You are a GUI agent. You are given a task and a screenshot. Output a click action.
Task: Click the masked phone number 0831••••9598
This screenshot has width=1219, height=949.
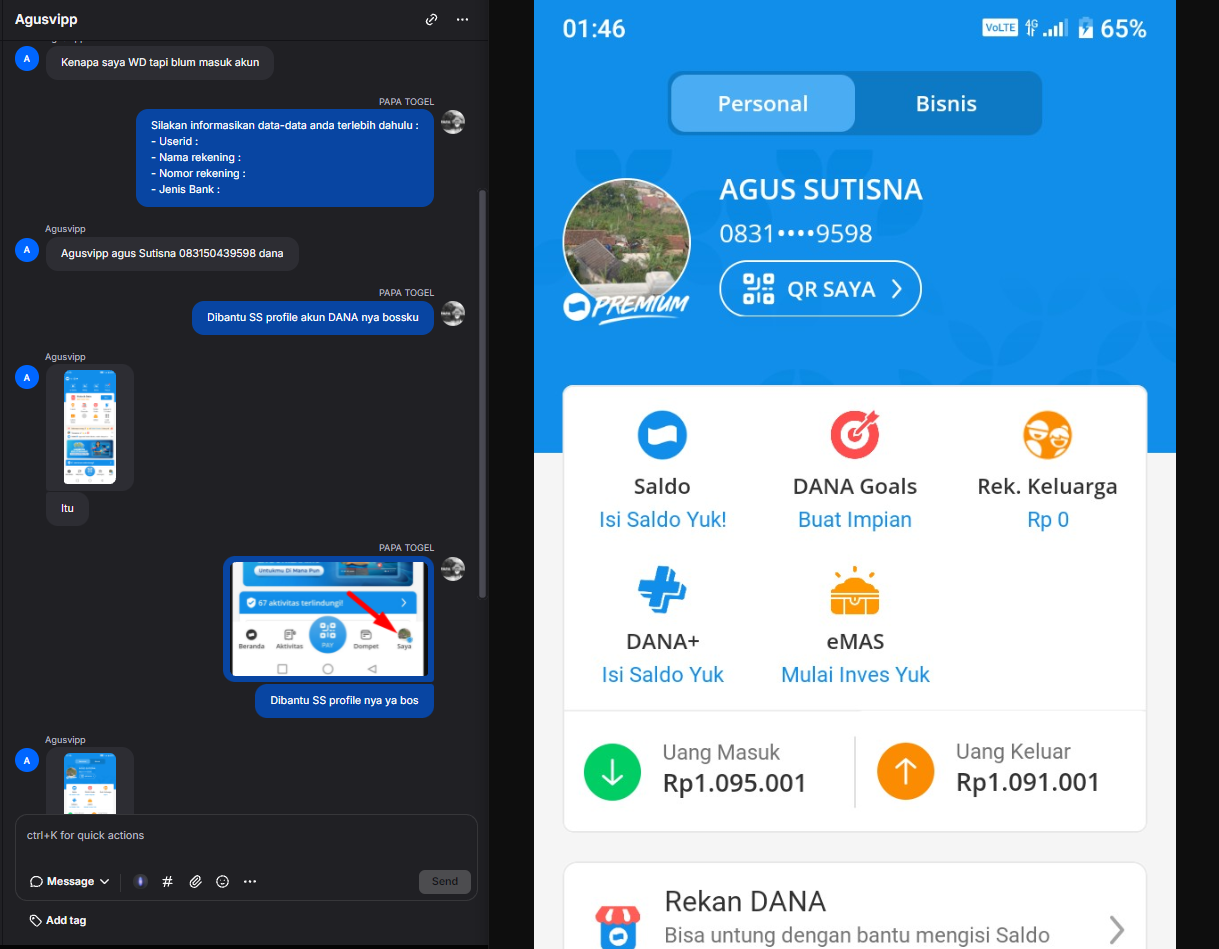click(796, 233)
